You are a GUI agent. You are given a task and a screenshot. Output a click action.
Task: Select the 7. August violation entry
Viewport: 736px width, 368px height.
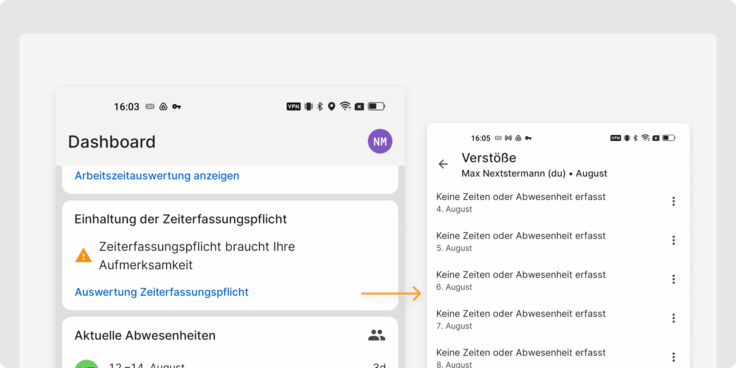click(x=558, y=319)
